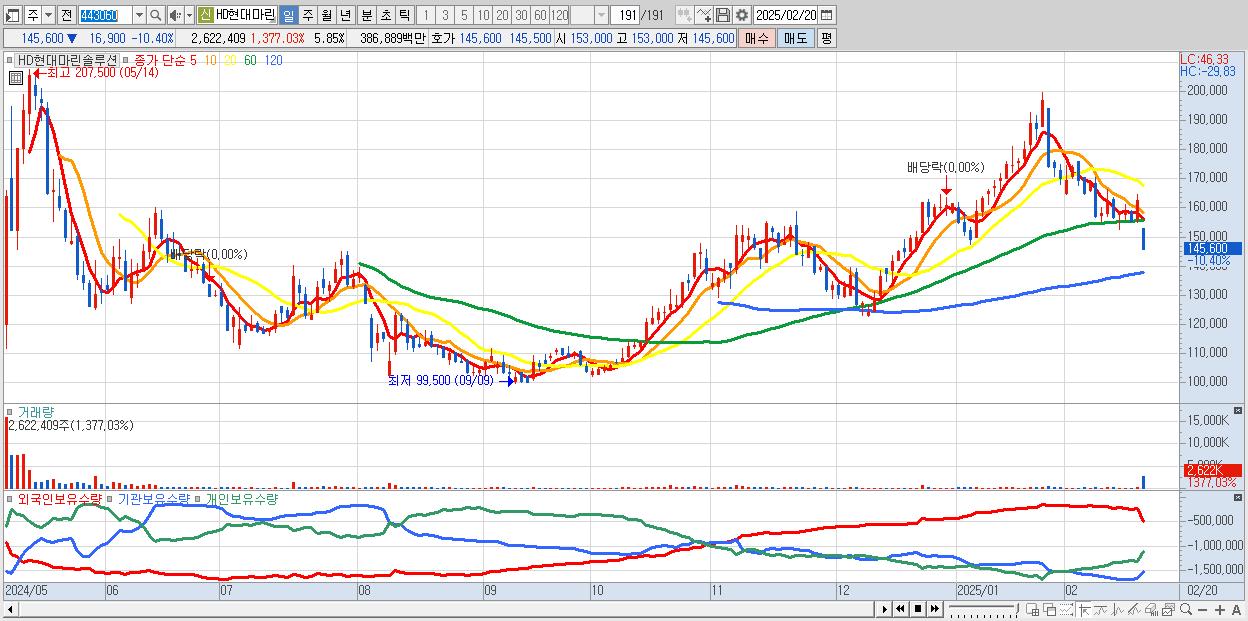The width and height of the screenshot is (1248, 621).
Task: Choose the 60 interval button
Action: [540, 15]
